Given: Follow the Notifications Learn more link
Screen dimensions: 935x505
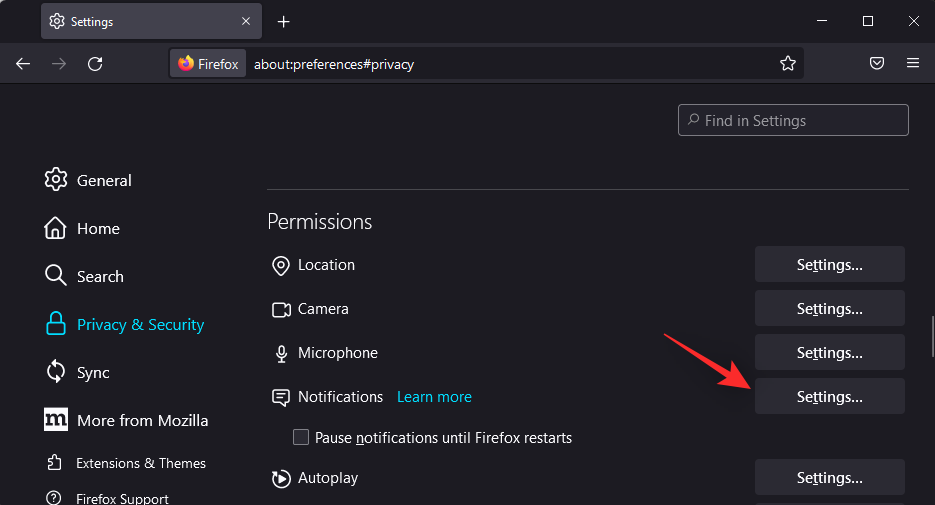Looking at the screenshot, I should [x=434, y=397].
